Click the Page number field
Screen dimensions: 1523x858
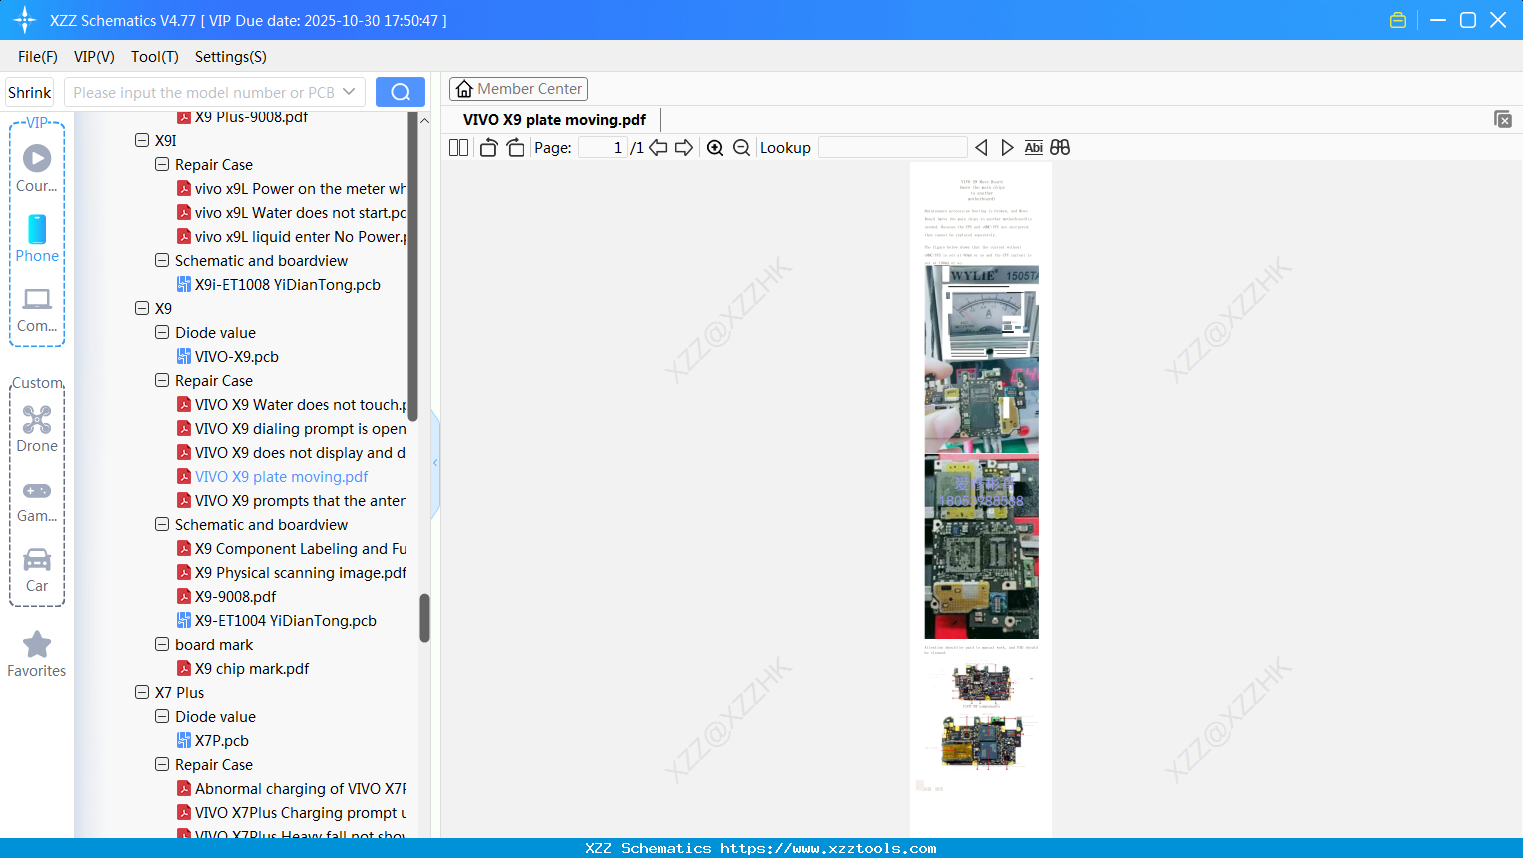603,148
